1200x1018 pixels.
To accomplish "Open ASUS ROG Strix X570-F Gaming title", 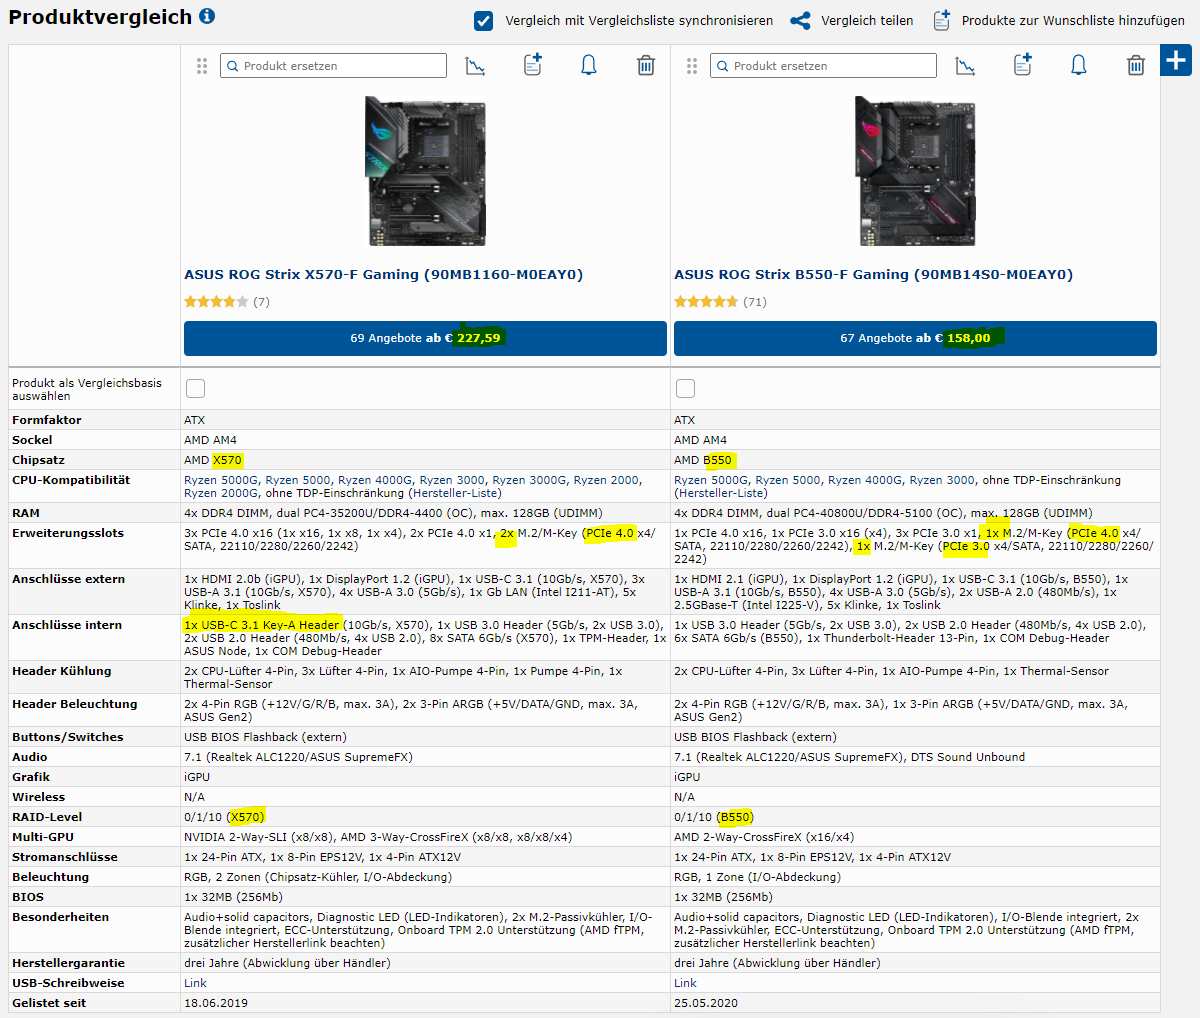I will pos(383,274).
